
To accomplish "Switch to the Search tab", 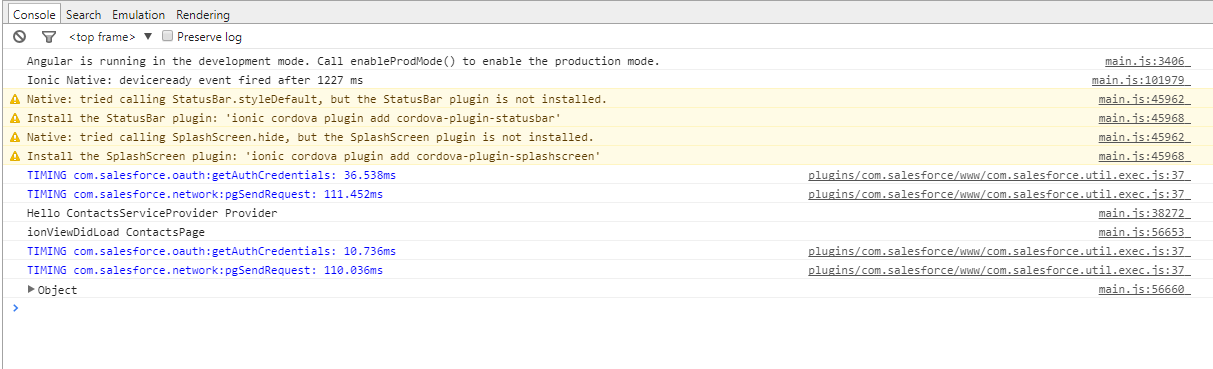I will point(84,15).
